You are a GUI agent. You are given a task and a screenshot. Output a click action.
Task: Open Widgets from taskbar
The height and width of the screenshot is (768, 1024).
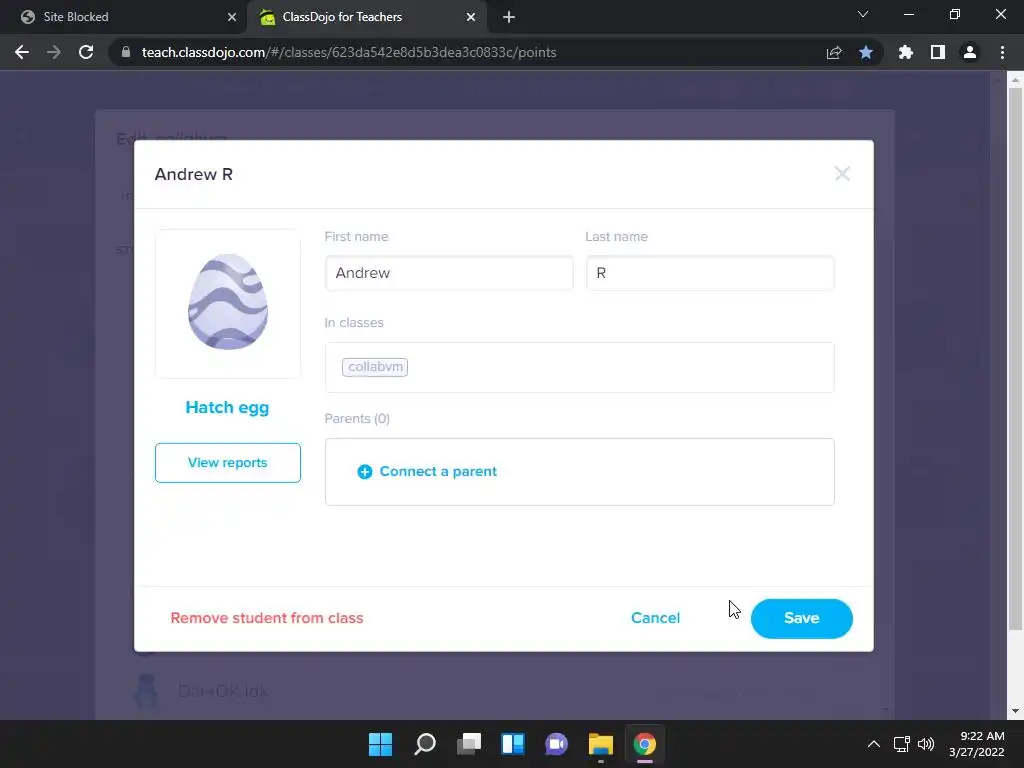pos(513,744)
